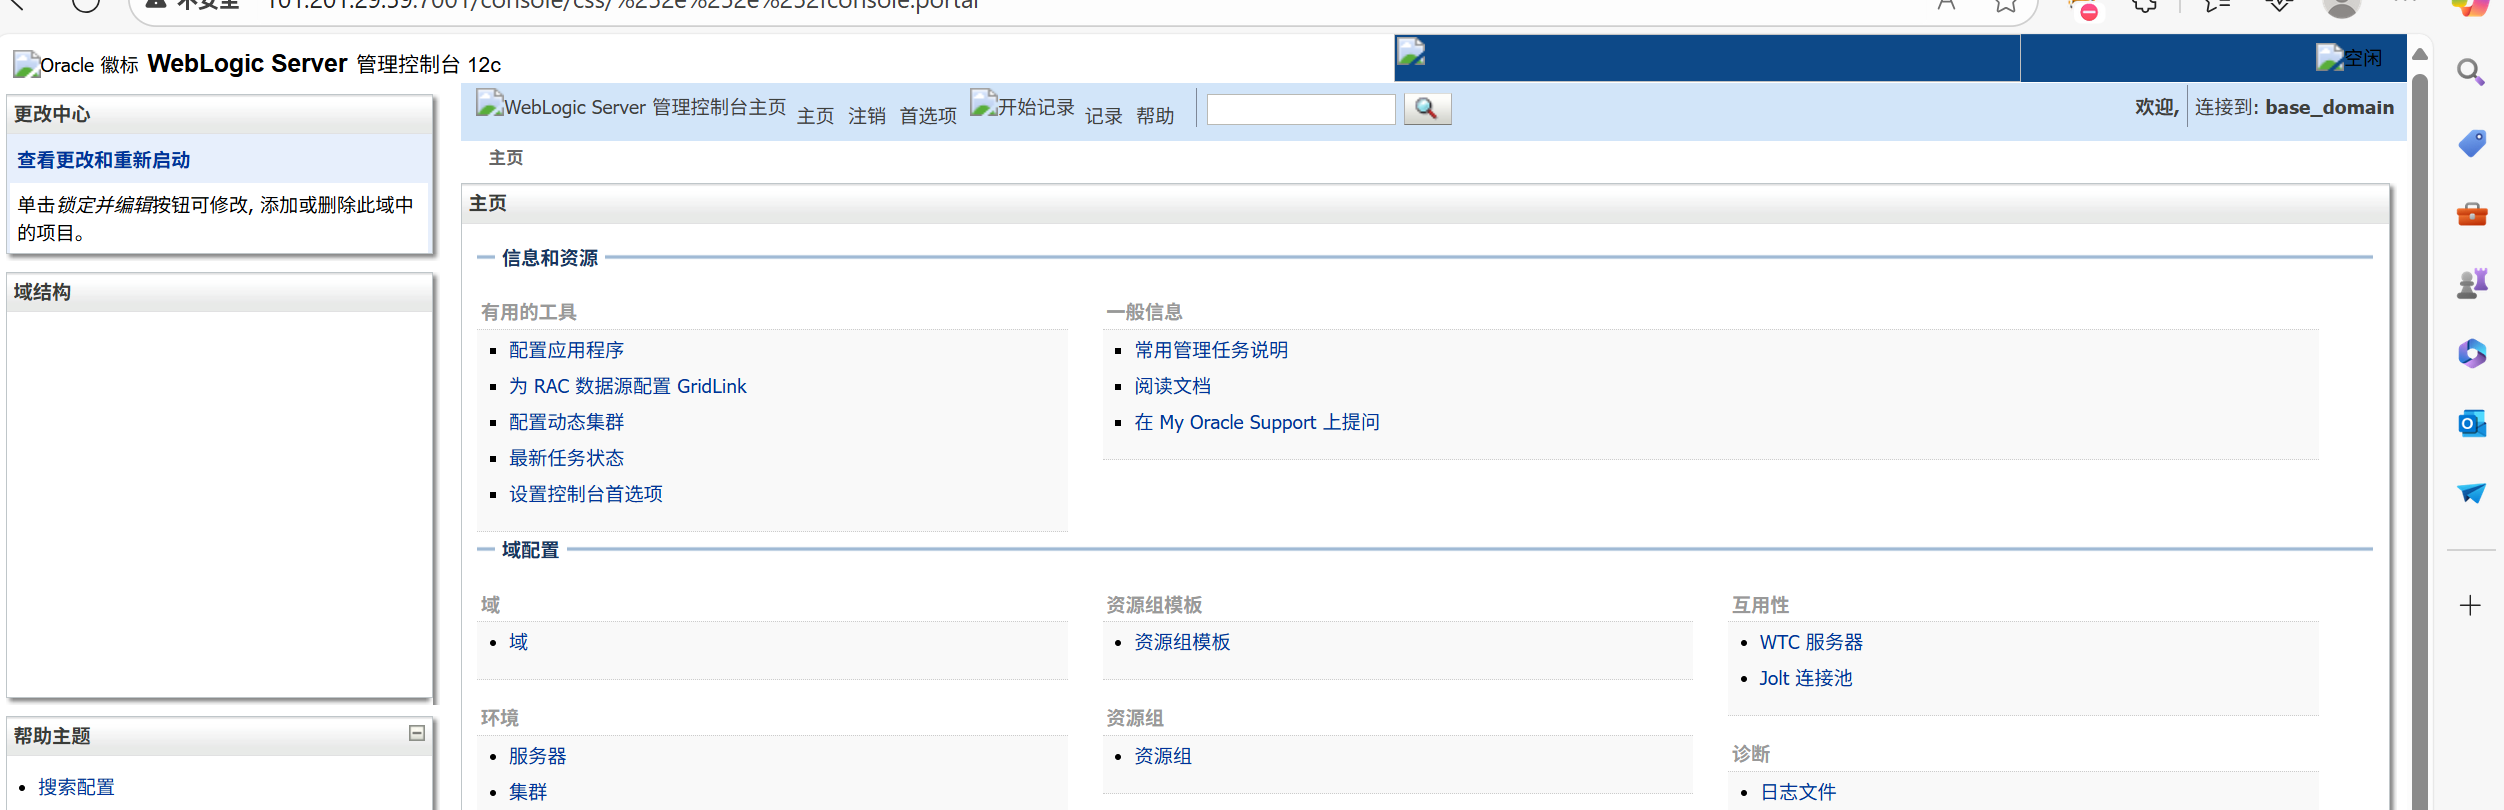Add a sidebar app with the plus icon

[x=2470, y=605]
